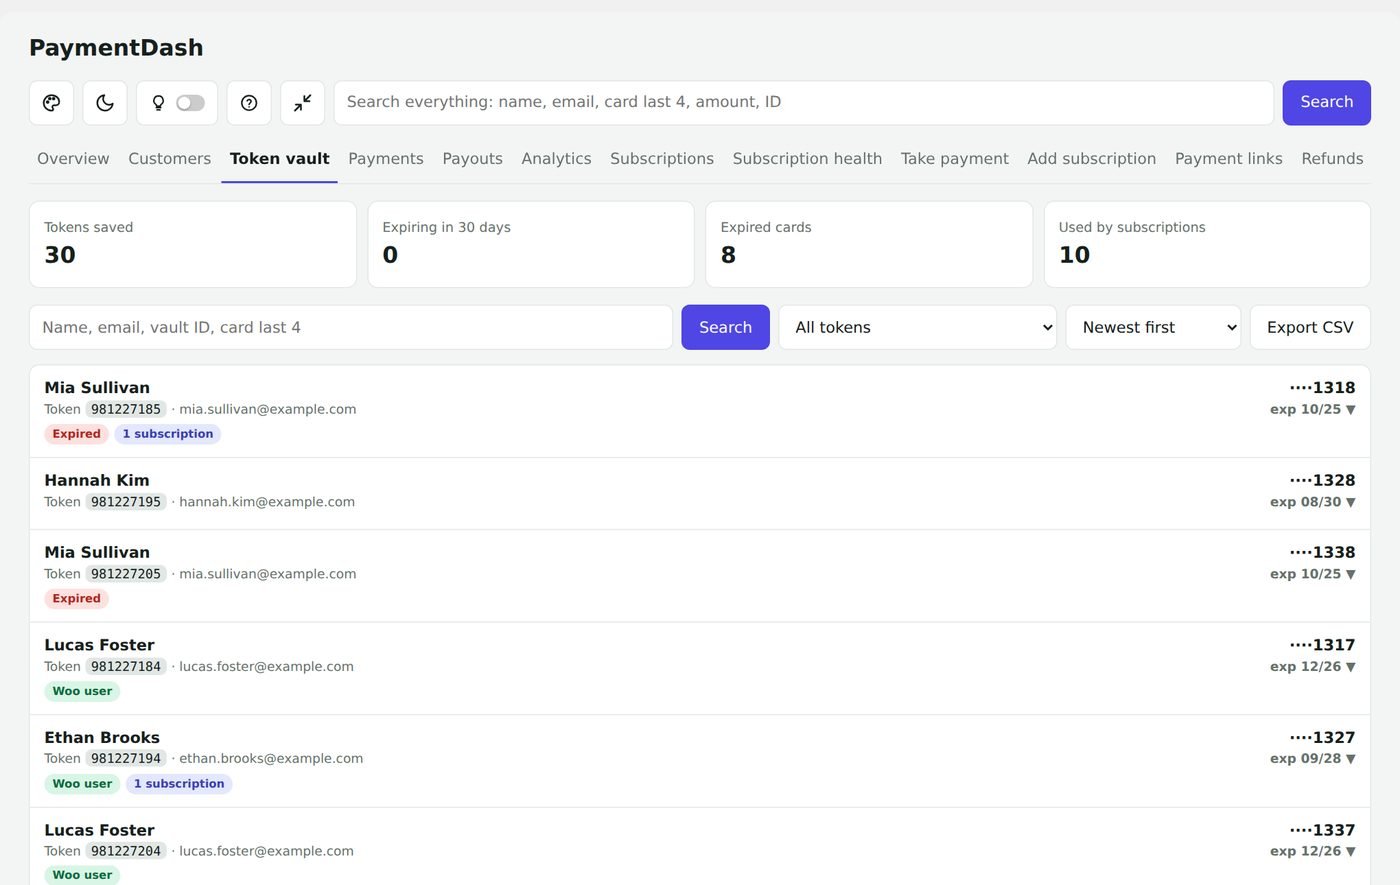This screenshot has height=885, width=1400.
Task: Open Subscription health tab
Action: pyautogui.click(x=807, y=159)
